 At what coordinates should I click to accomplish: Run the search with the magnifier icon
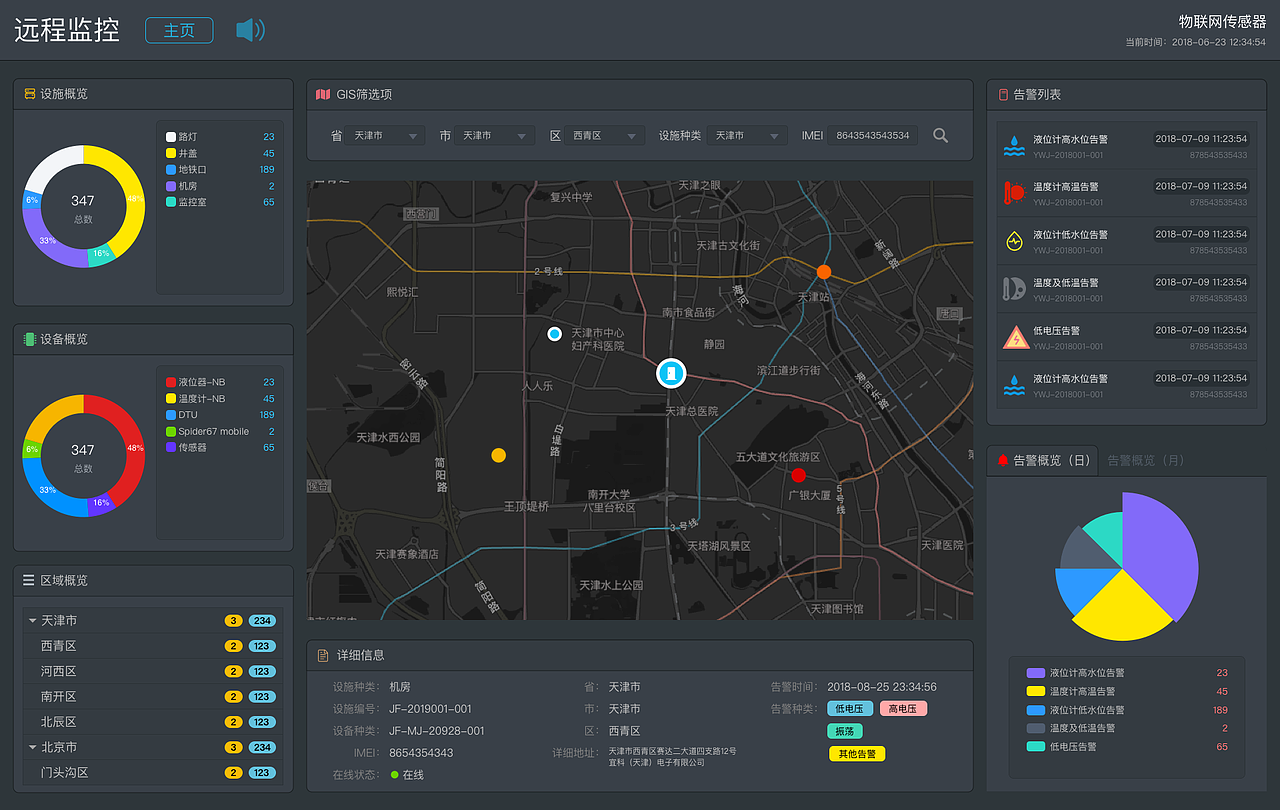click(940, 135)
